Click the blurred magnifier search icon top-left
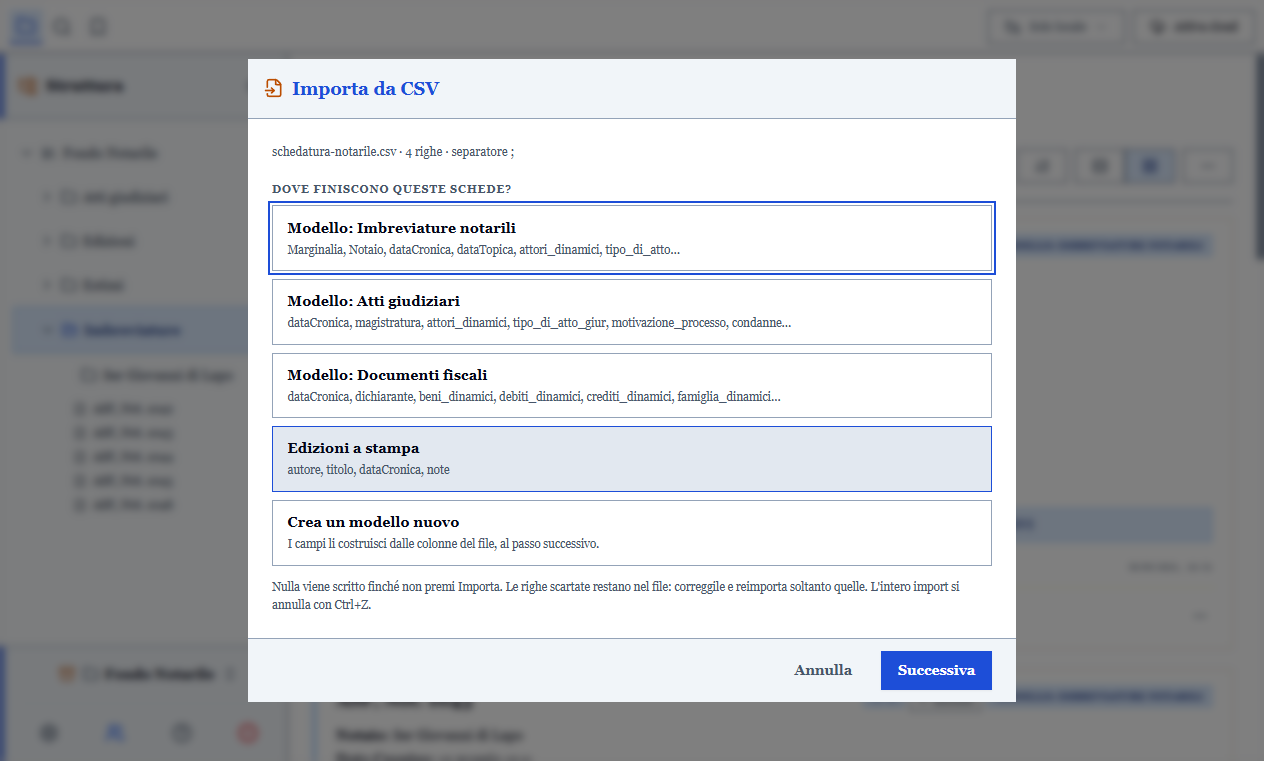Viewport: 1264px width, 761px height. pyautogui.click(x=62, y=27)
